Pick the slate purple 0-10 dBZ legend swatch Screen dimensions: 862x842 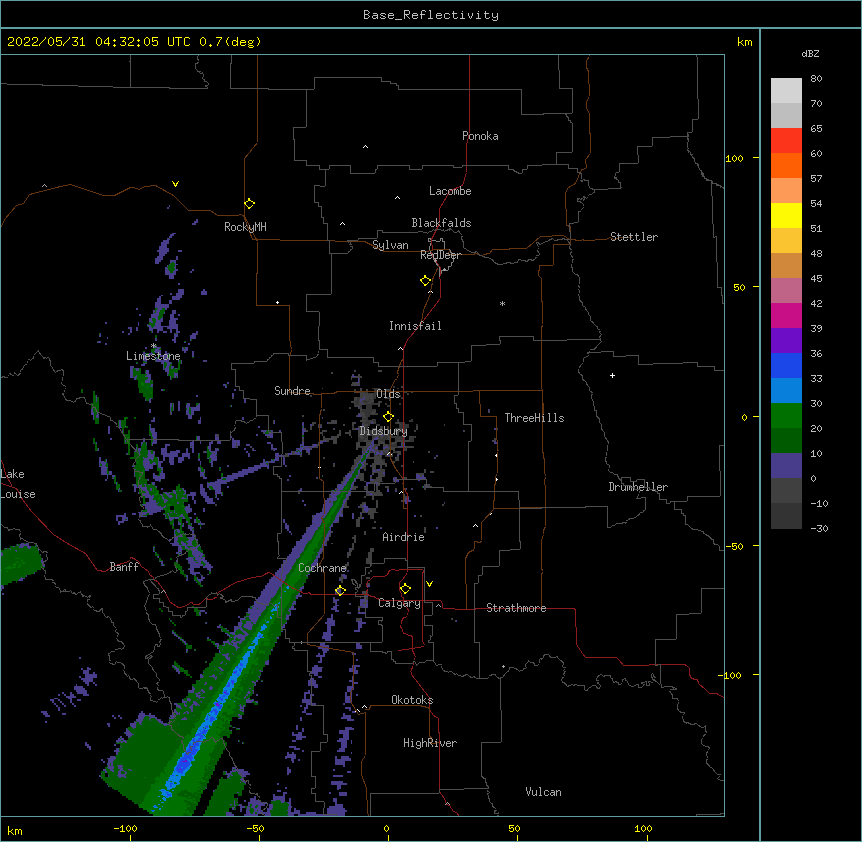[x=786, y=466]
